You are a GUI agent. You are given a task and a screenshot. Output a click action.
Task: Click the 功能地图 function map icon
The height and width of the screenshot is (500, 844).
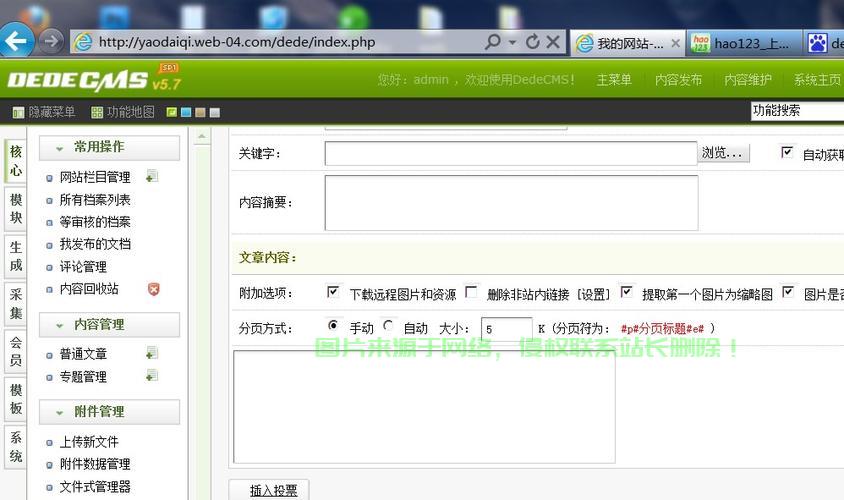tap(97, 112)
